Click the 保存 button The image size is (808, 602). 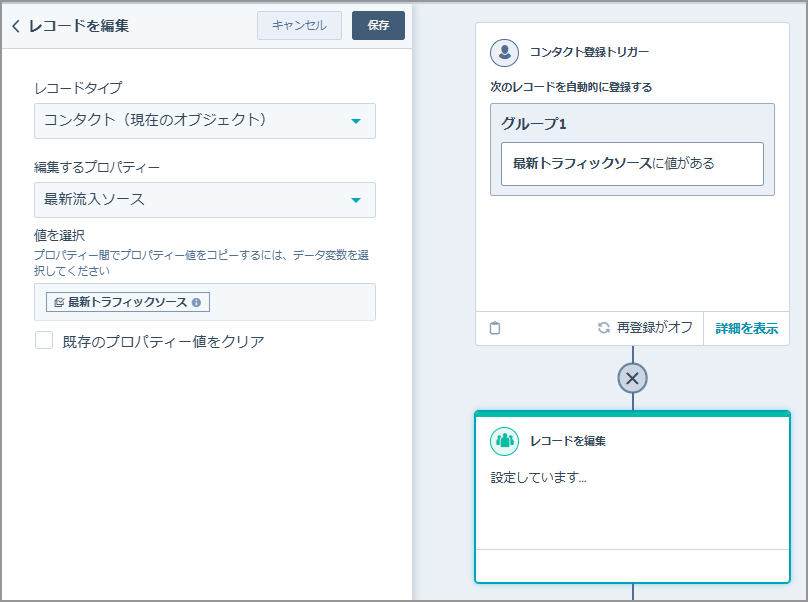click(378, 25)
